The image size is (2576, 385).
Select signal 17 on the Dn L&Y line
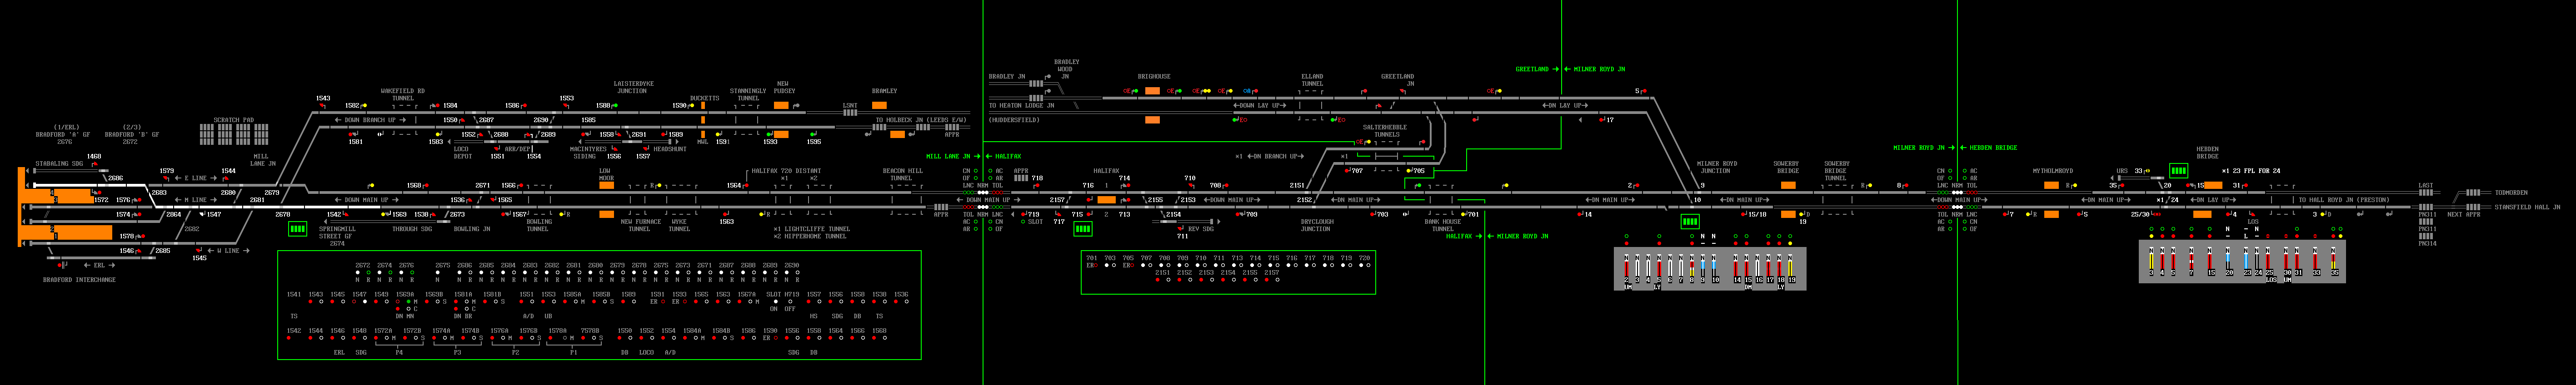coord(1602,120)
